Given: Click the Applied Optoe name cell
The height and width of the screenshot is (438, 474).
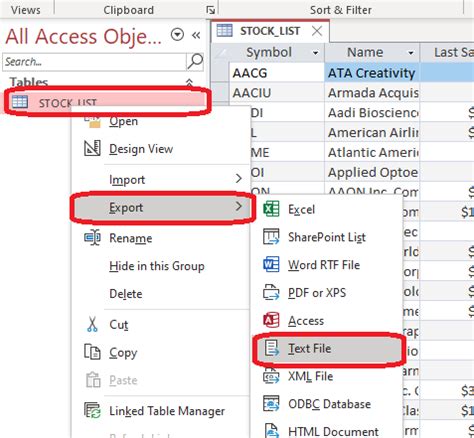Looking at the screenshot, I should coord(372,172).
